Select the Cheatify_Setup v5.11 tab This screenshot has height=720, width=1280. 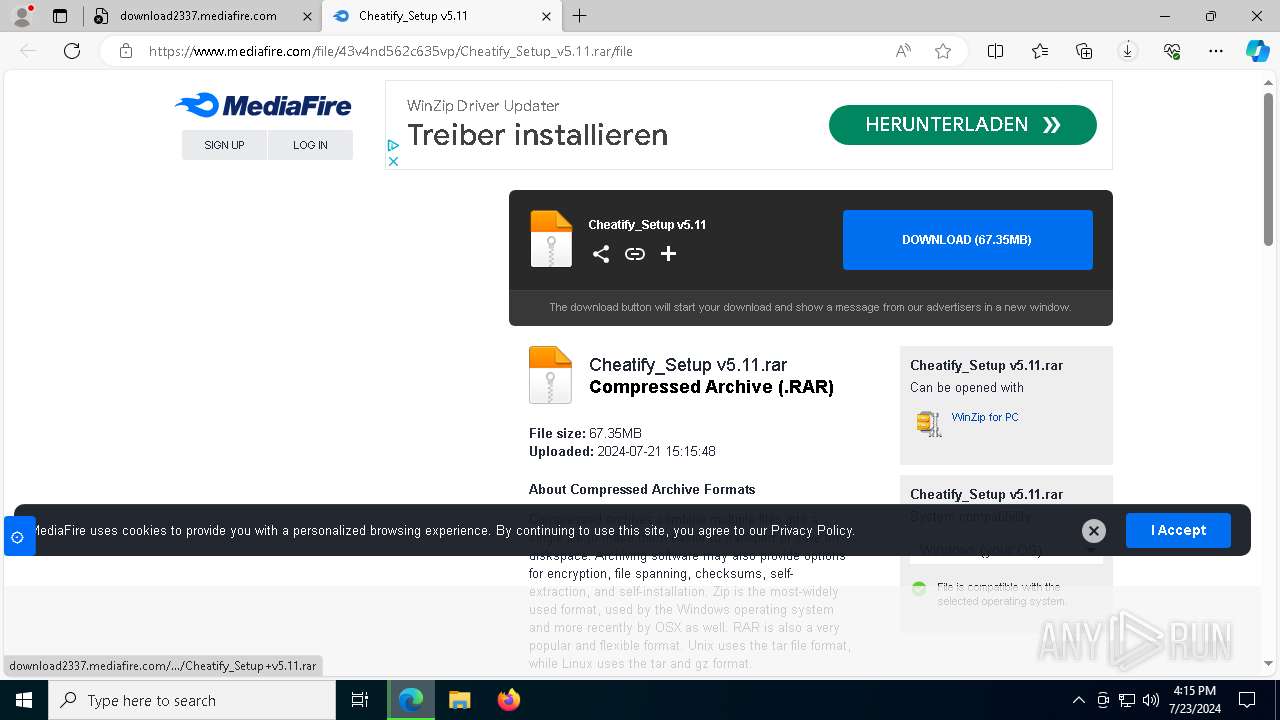tap(441, 16)
